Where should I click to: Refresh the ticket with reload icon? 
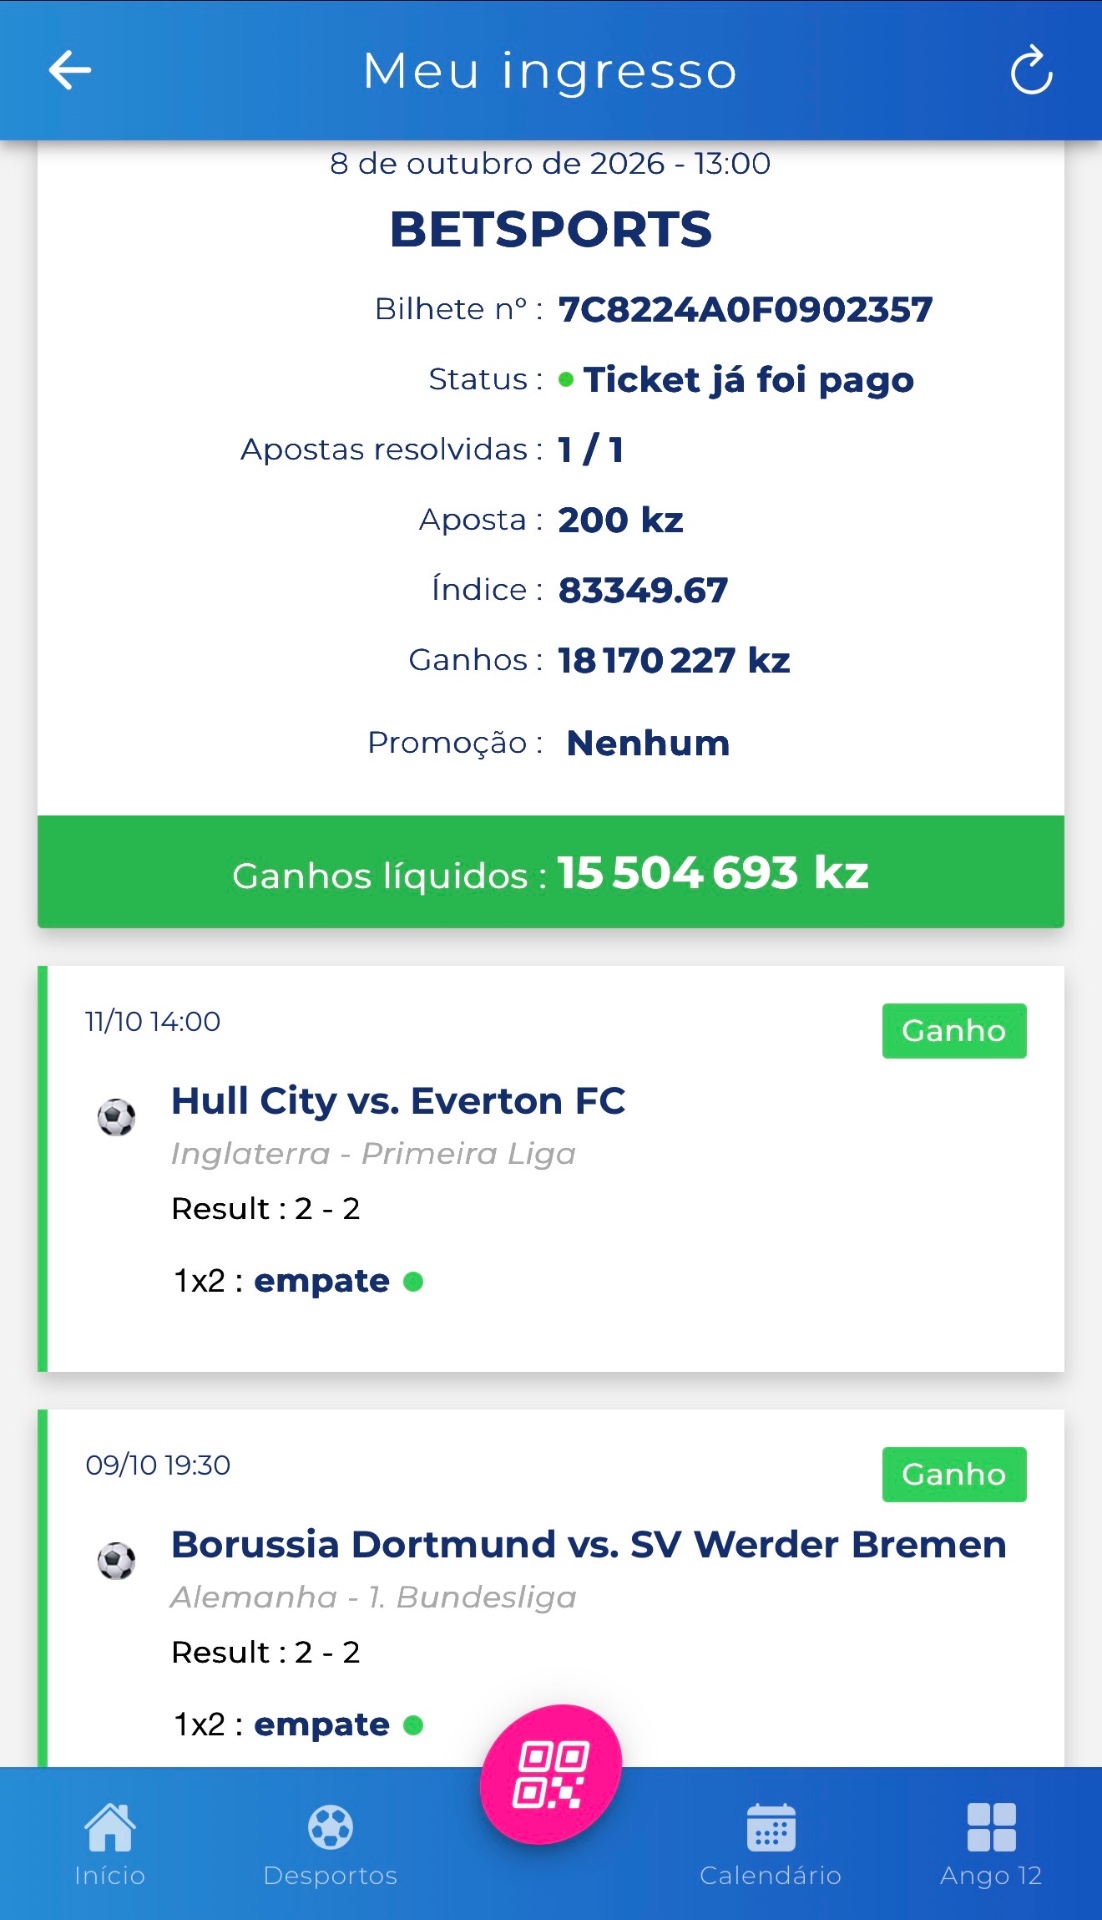click(1031, 70)
